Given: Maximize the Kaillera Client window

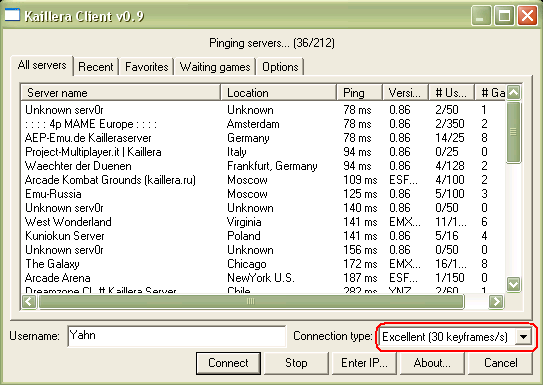Looking at the screenshot, I should pyautogui.click(x=504, y=16).
